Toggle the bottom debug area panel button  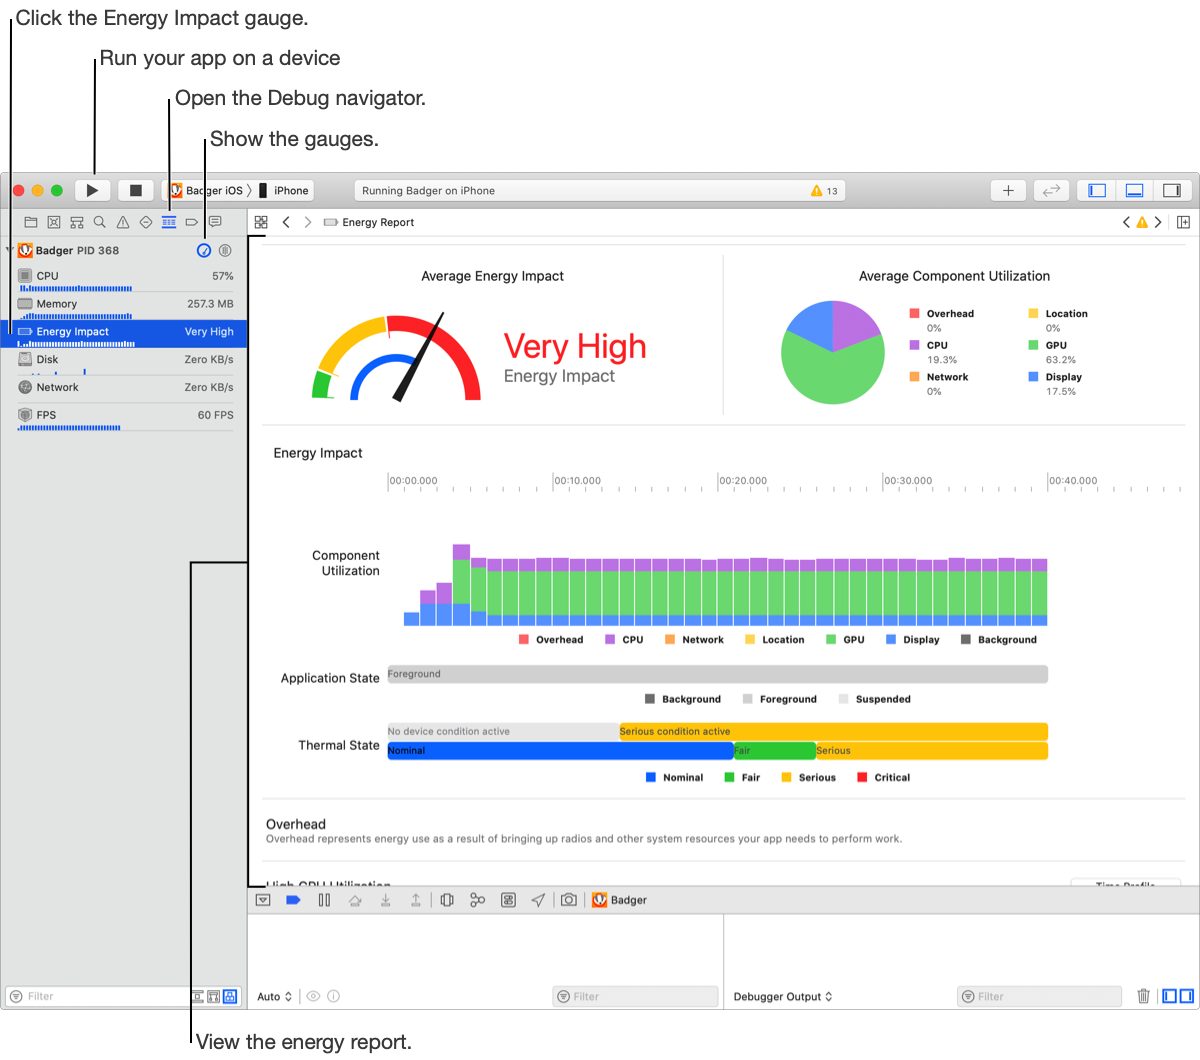1134,190
